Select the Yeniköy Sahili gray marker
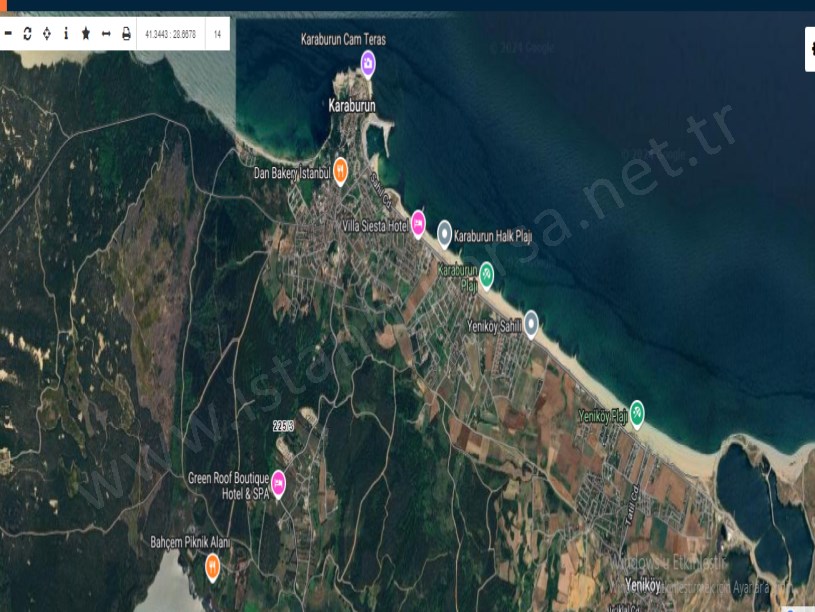The height and width of the screenshot is (612, 815). pyautogui.click(x=531, y=322)
